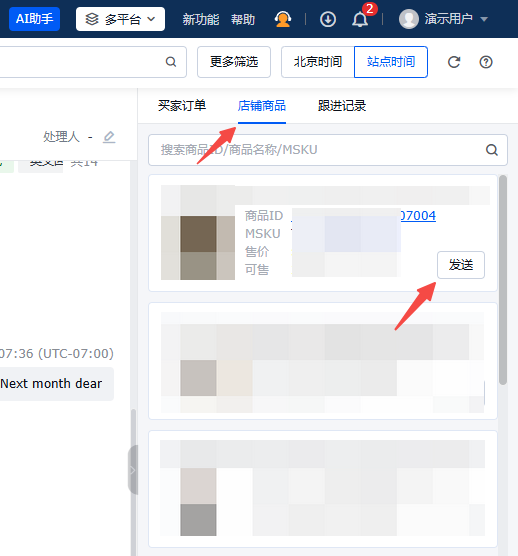This screenshot has width=518, height=556.
Task: Switch to 站点时间
Action: click(391, 62)
